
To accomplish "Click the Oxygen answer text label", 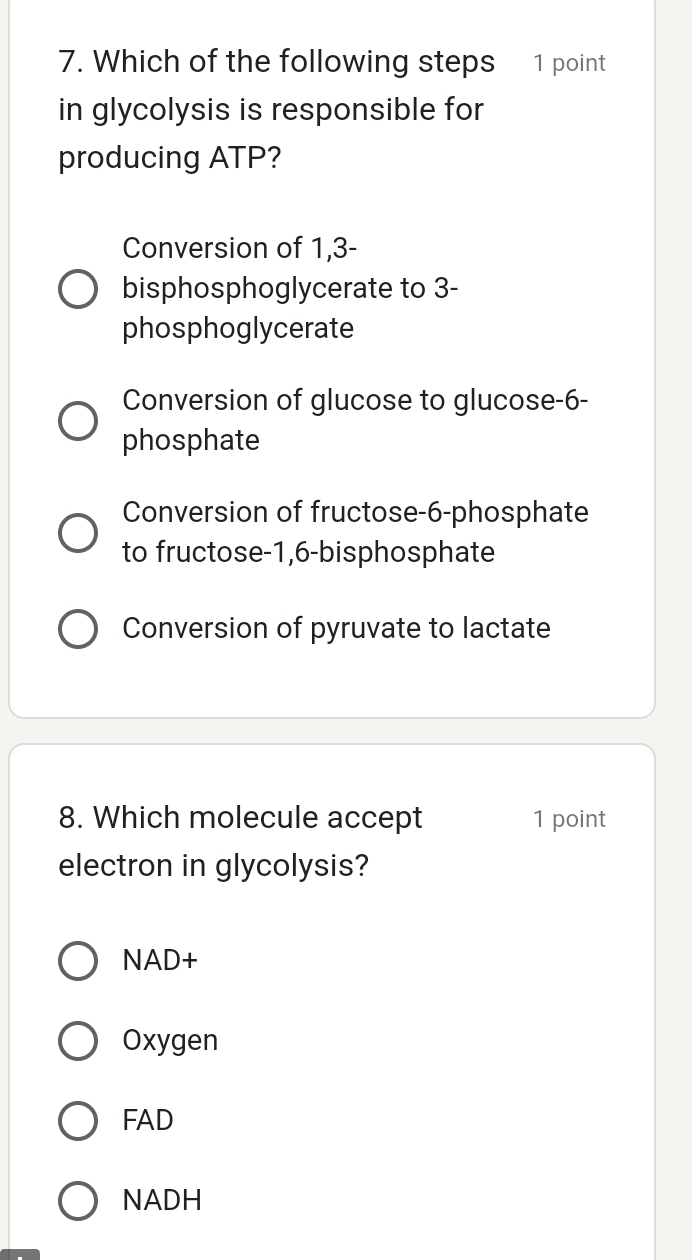I will pos(170,1040).
